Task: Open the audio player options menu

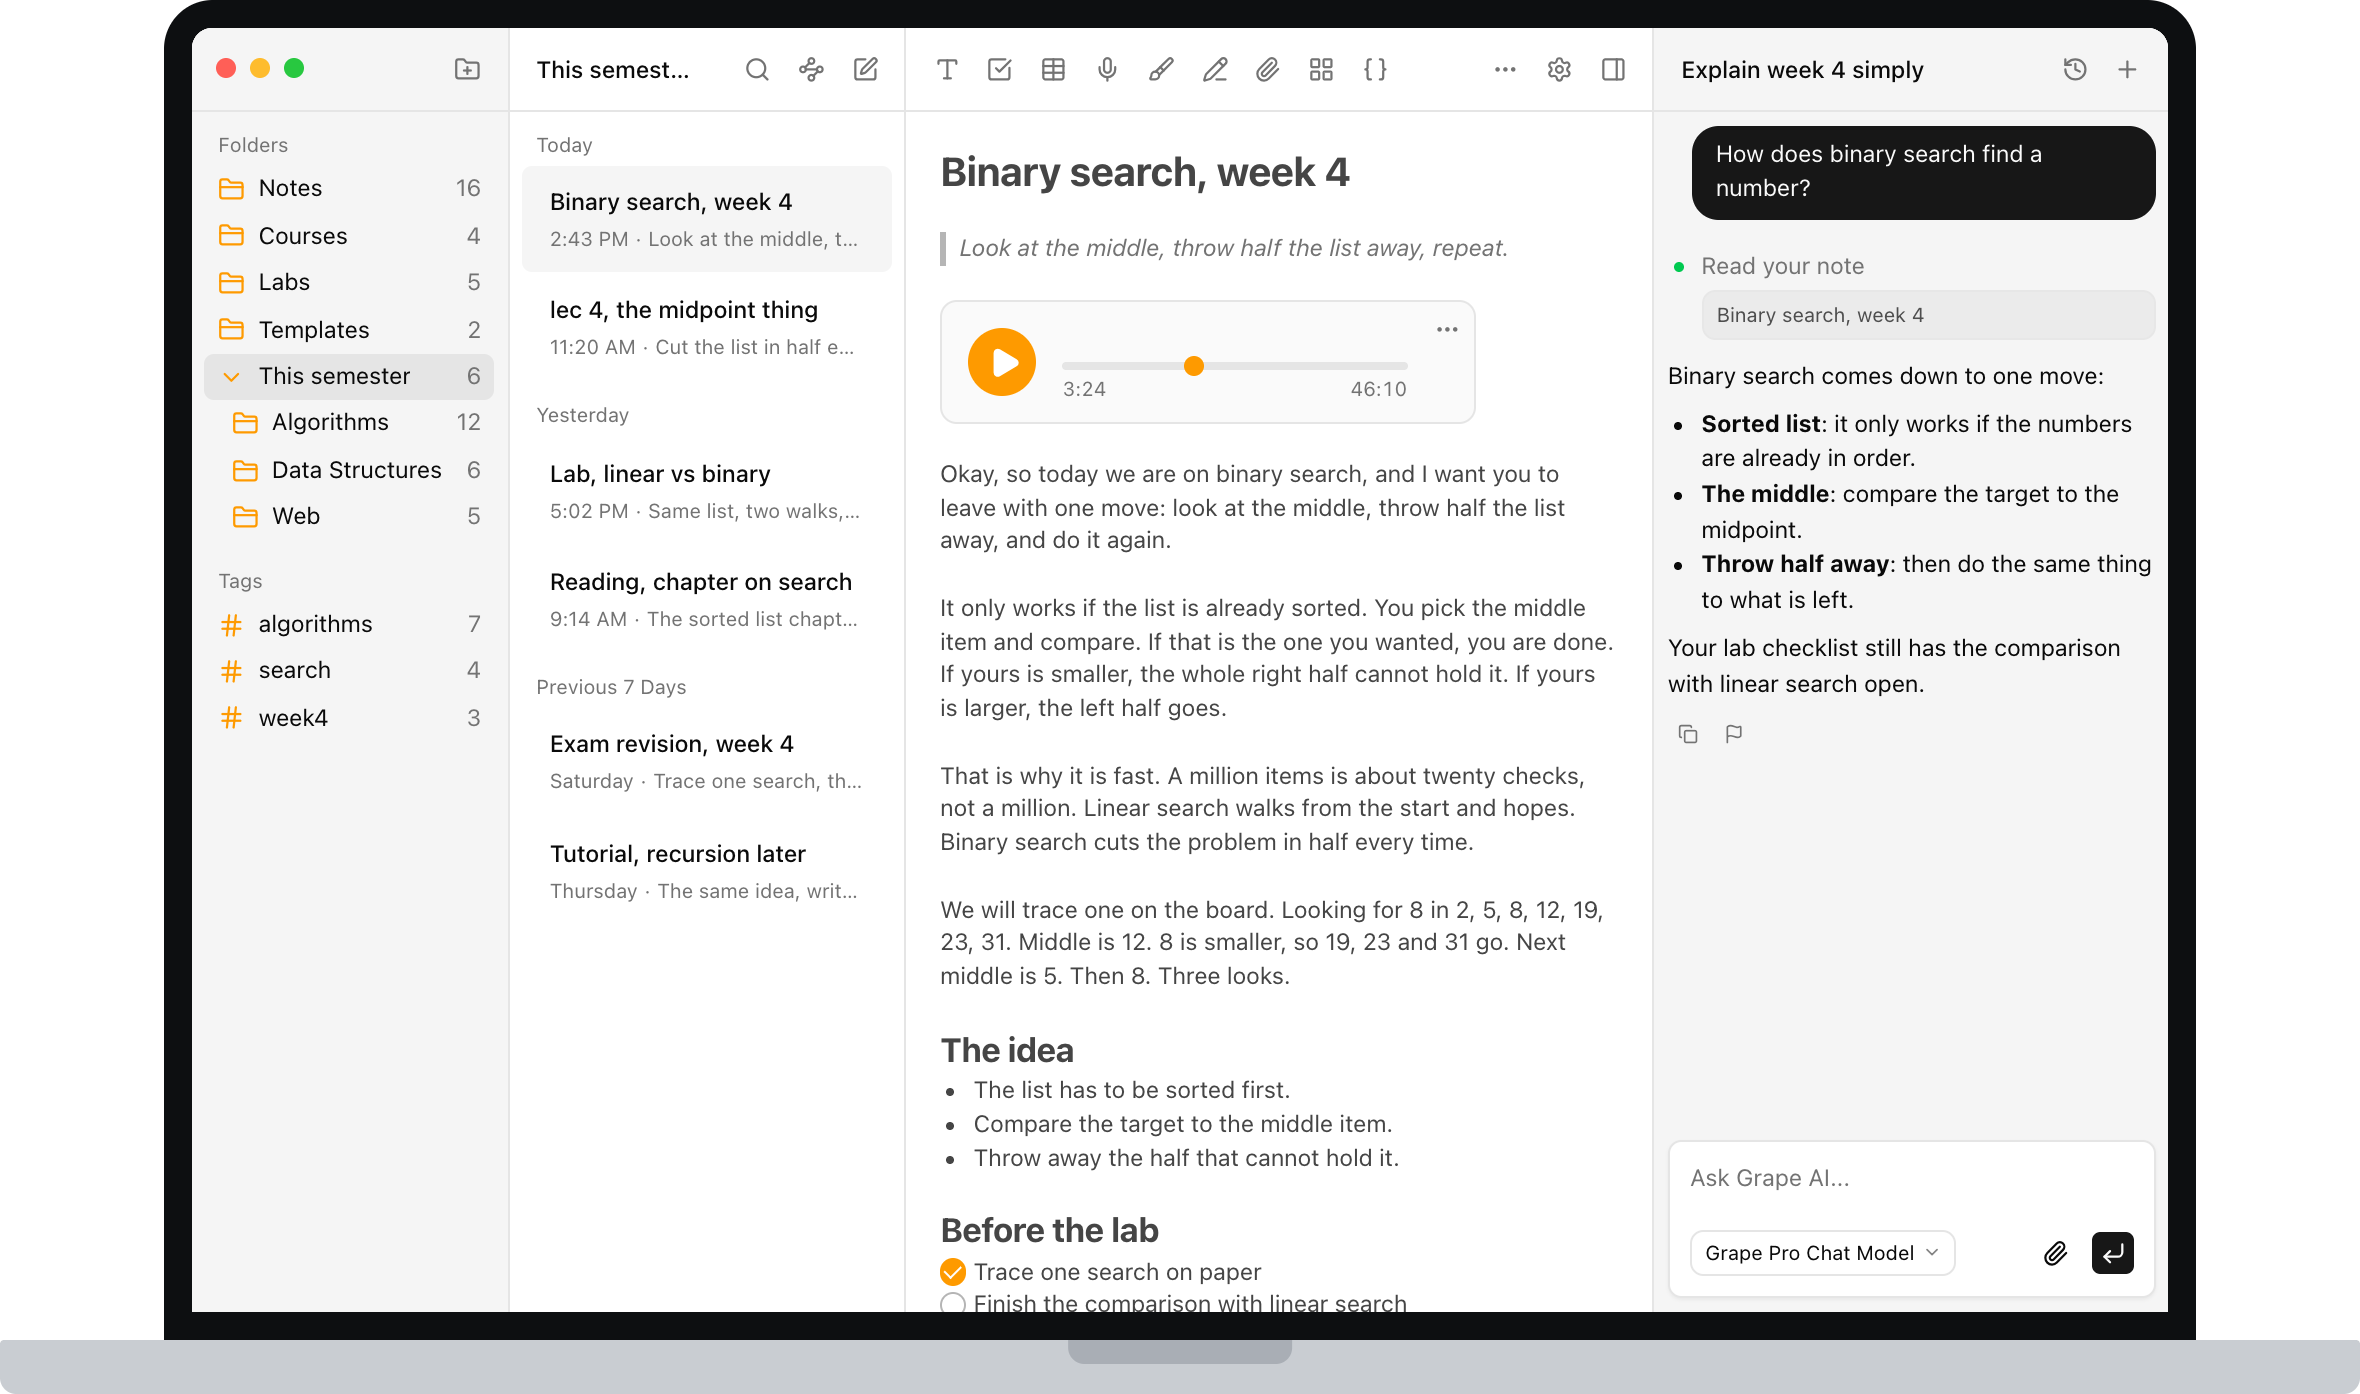Action: [1447, 329]
